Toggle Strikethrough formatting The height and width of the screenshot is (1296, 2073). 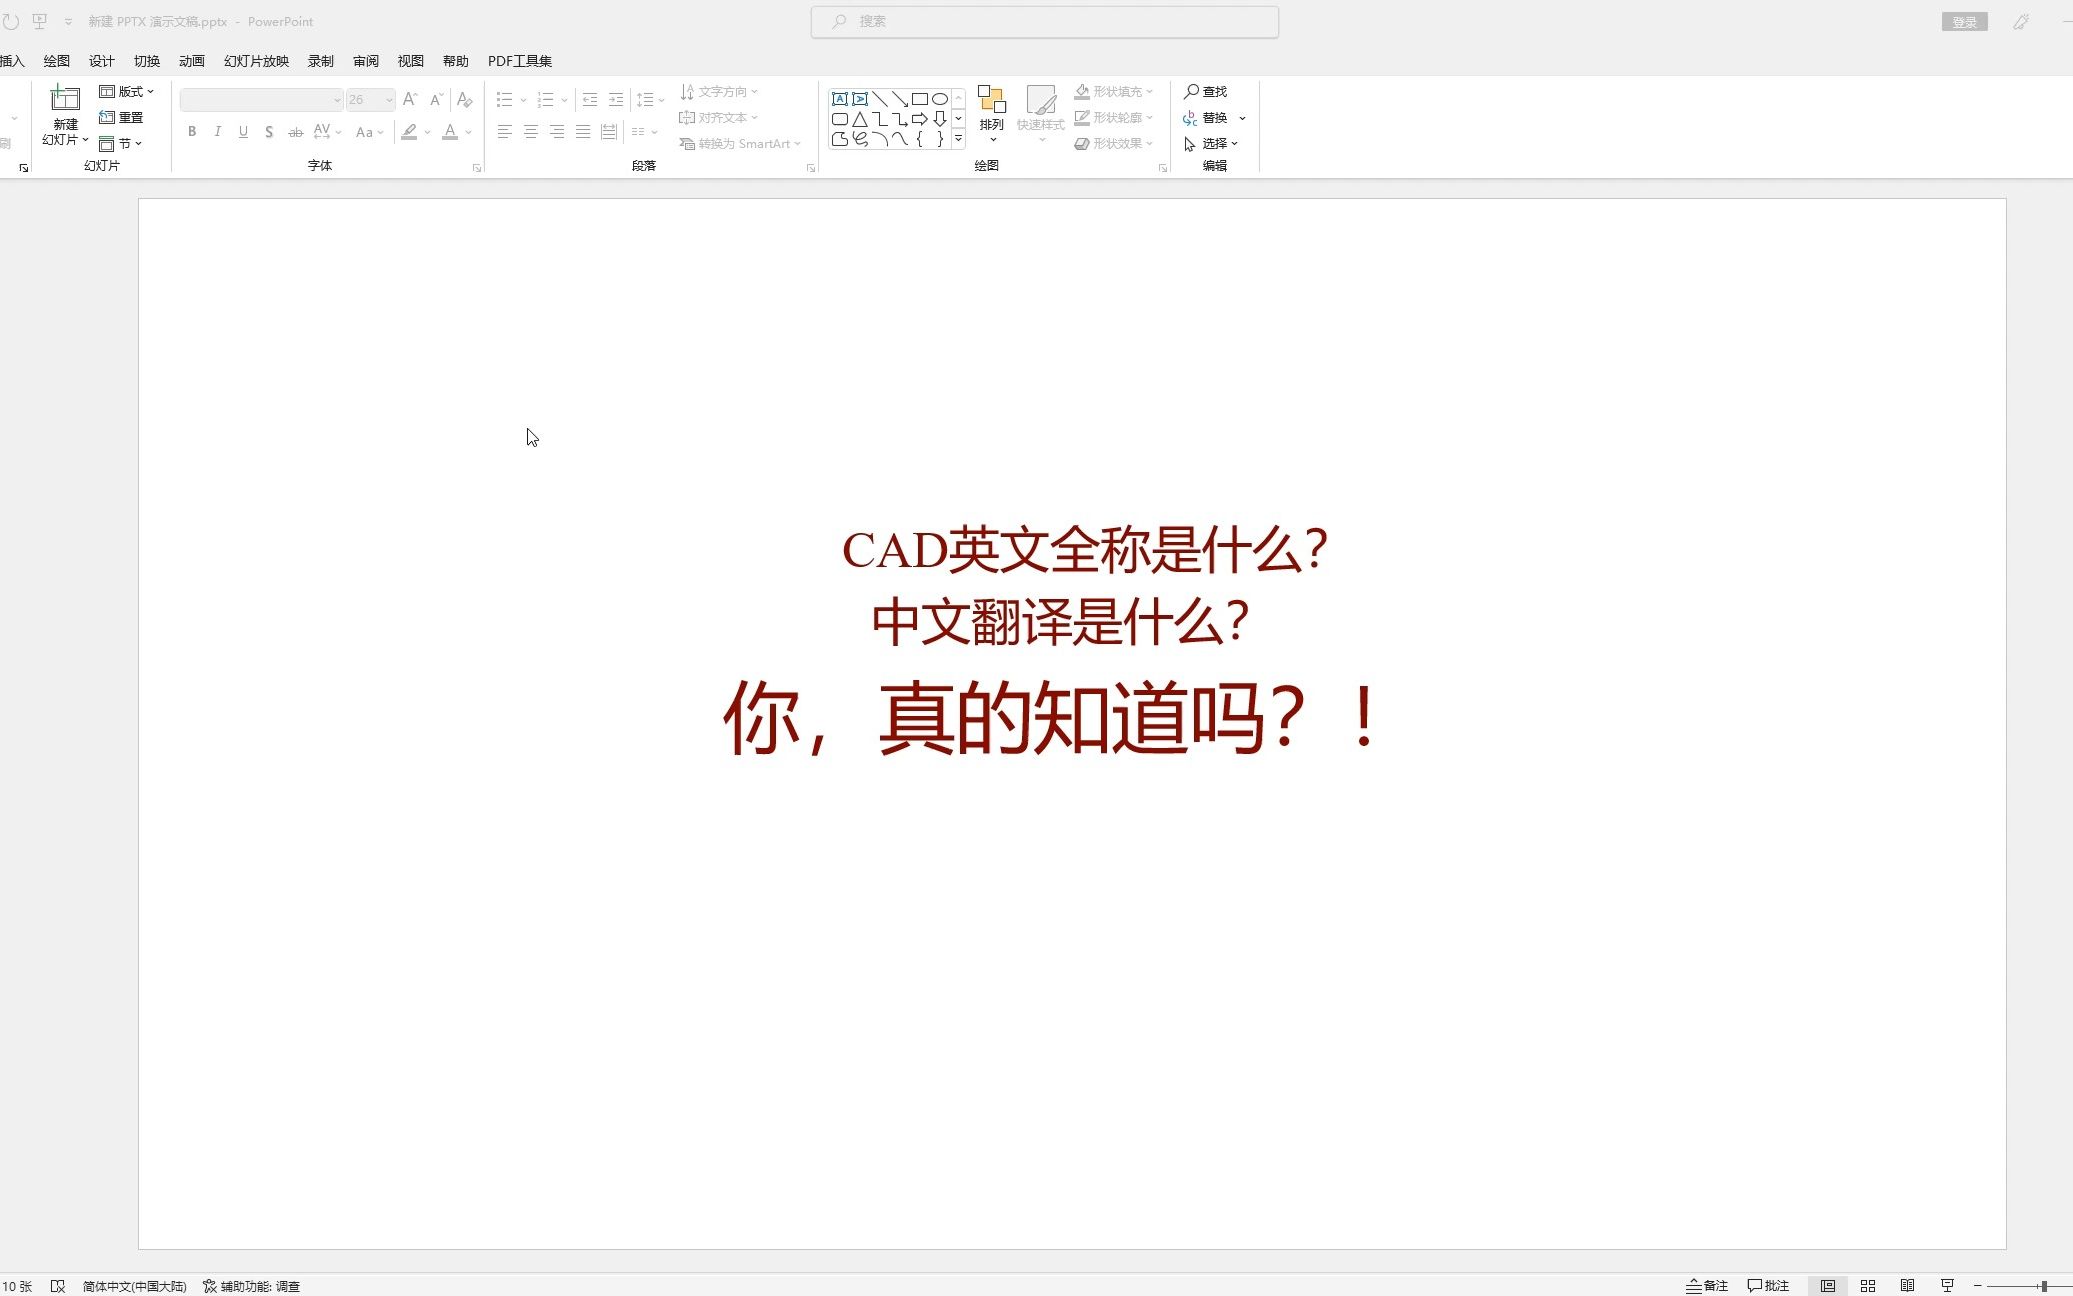coord(295,131)
